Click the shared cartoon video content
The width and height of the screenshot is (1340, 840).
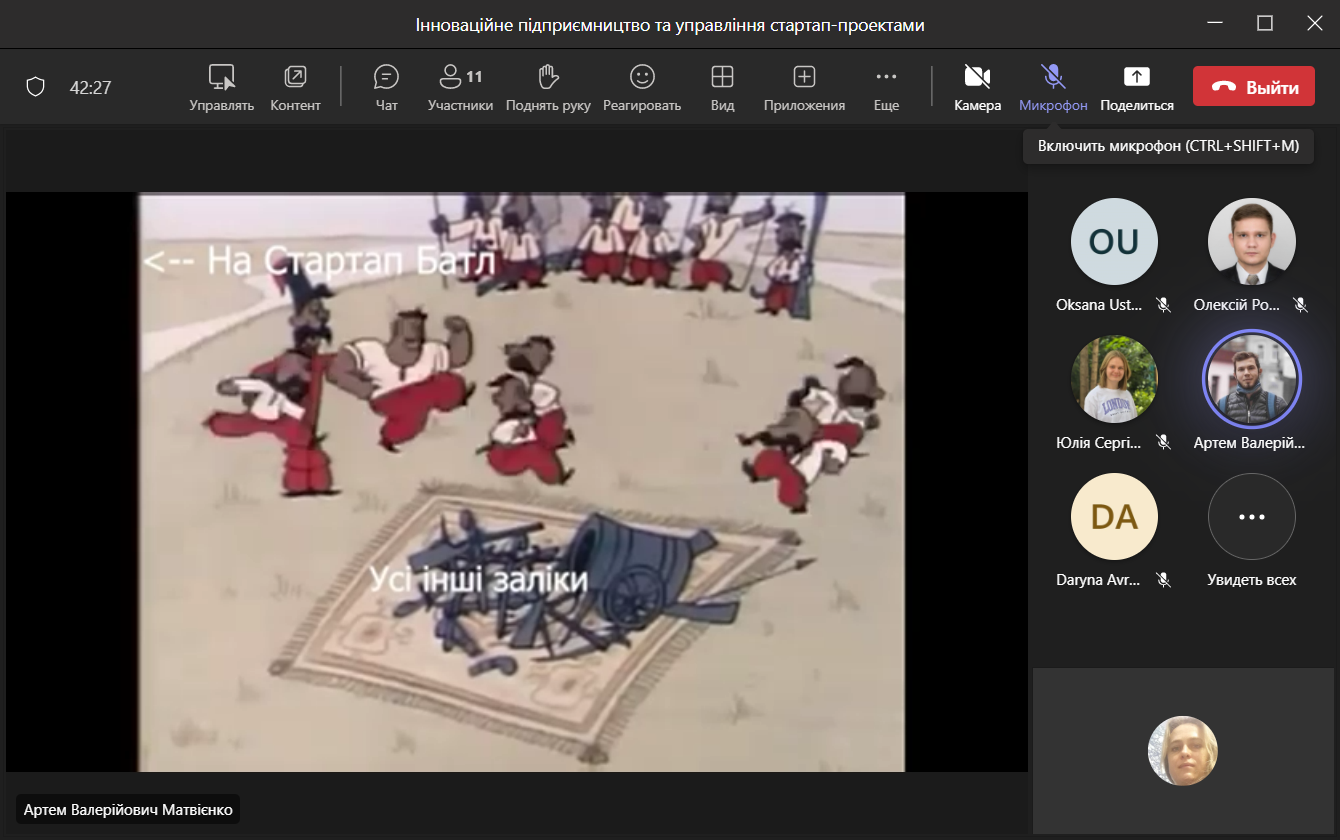520,481
